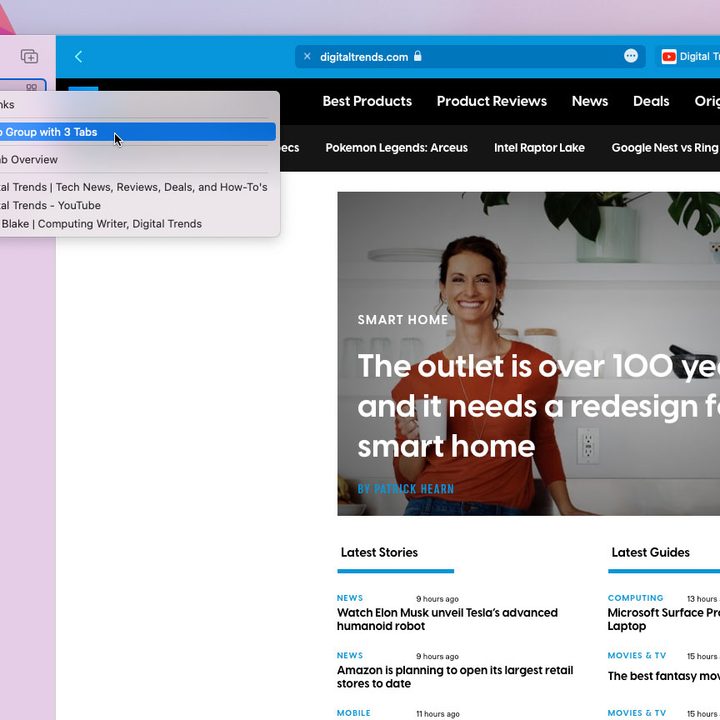720x720 pixels.
Task: Click NEWS tag above Tesla robot story
Action: [x=350, y=598]
